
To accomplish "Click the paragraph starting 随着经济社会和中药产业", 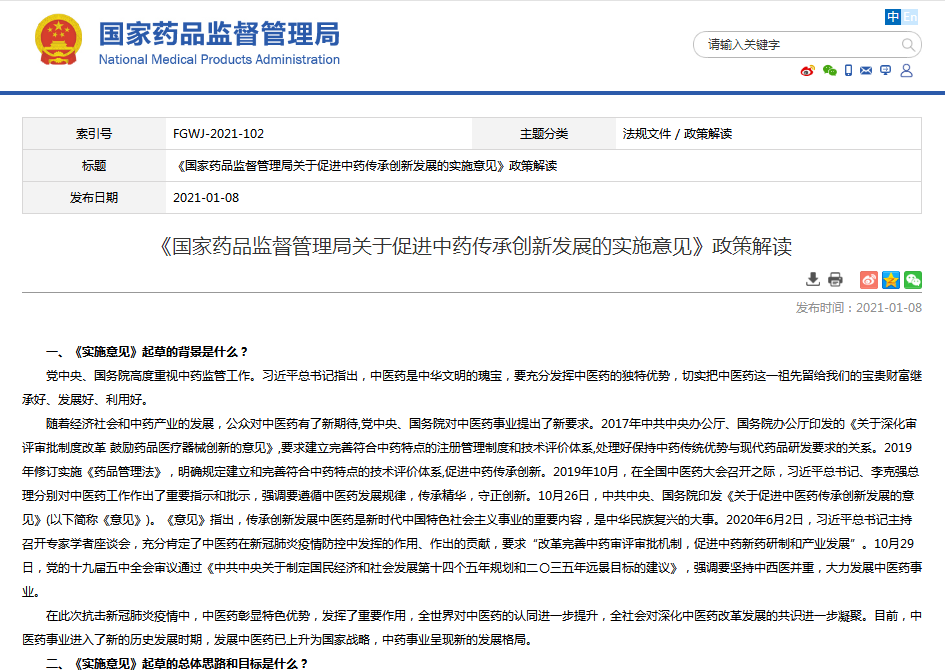I will click(x=472, y=507).
